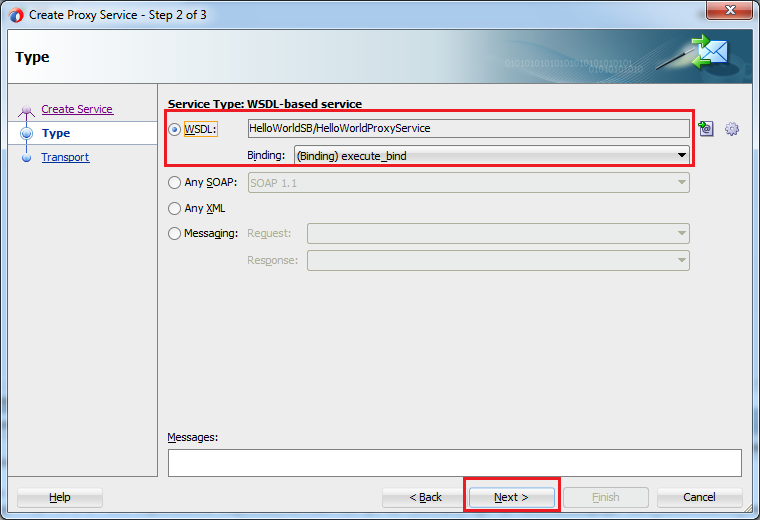Screen dimensions: 760x520
Task: Click in the WSDL path text field
Action: (469, 128)
